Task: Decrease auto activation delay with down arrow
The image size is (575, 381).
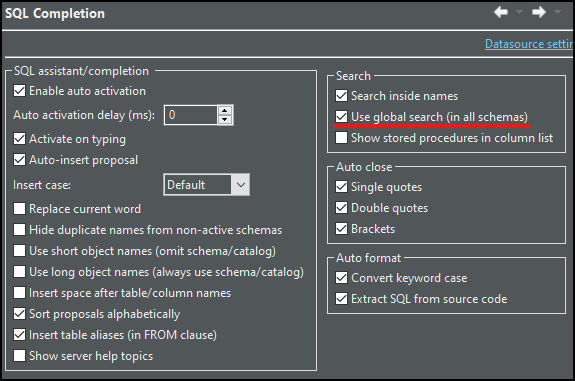Action: pyautogui.click(x=225, y=120)
